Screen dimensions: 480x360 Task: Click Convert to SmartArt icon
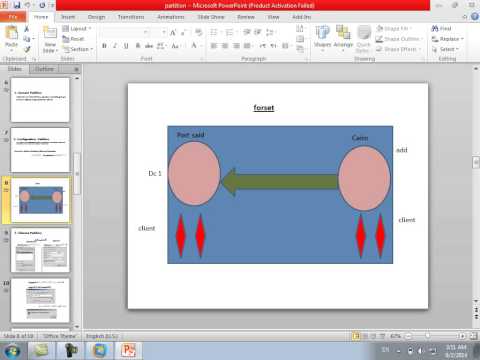coord(300,49)
